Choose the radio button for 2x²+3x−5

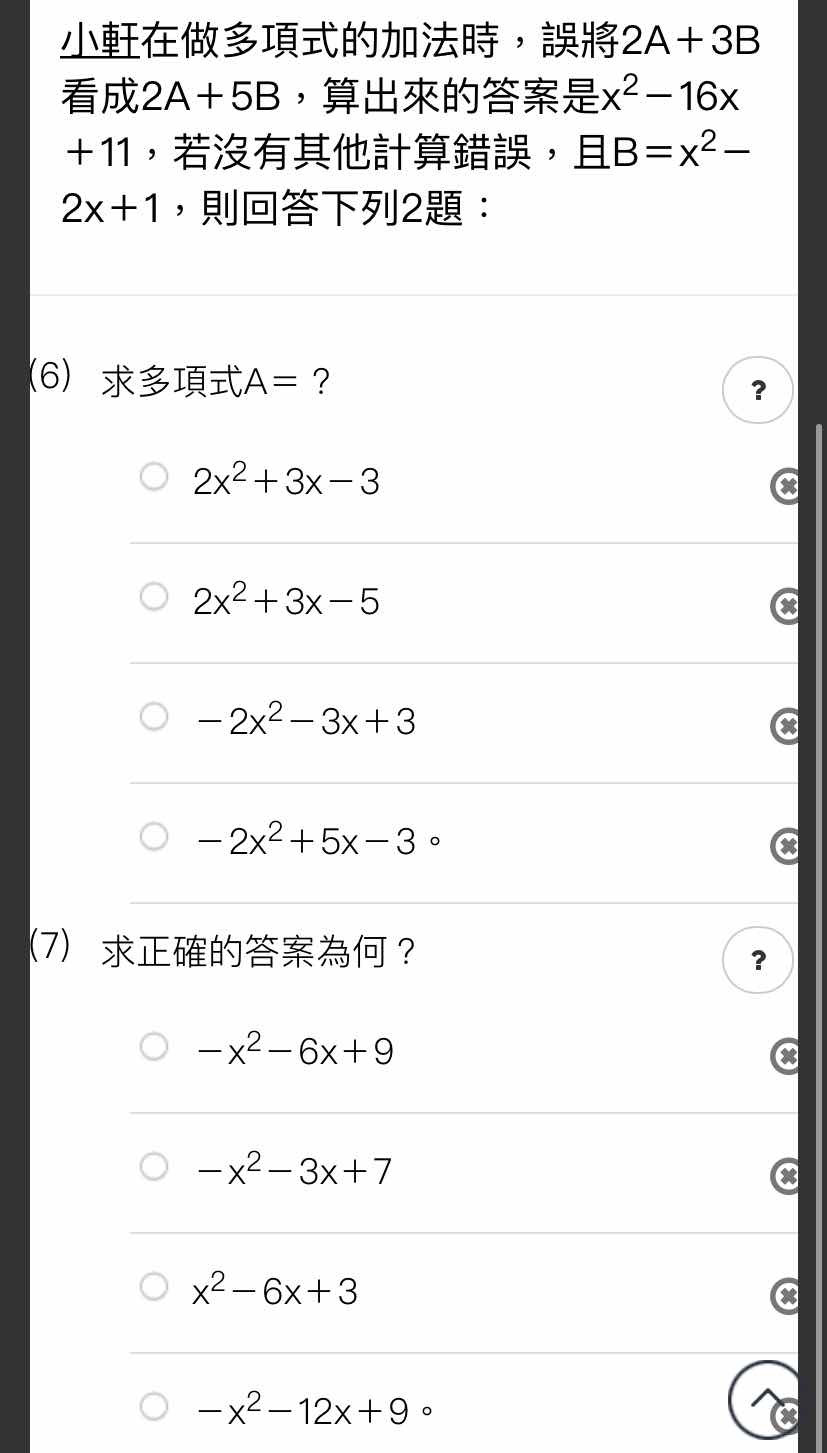154,596
